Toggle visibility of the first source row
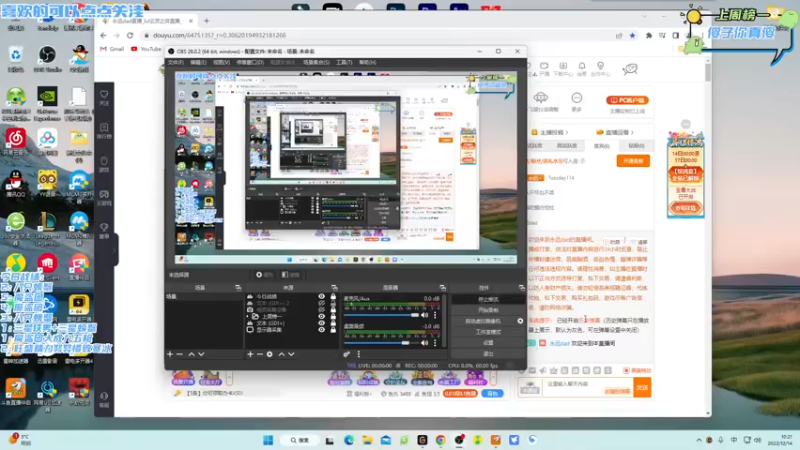 [321, 296]
